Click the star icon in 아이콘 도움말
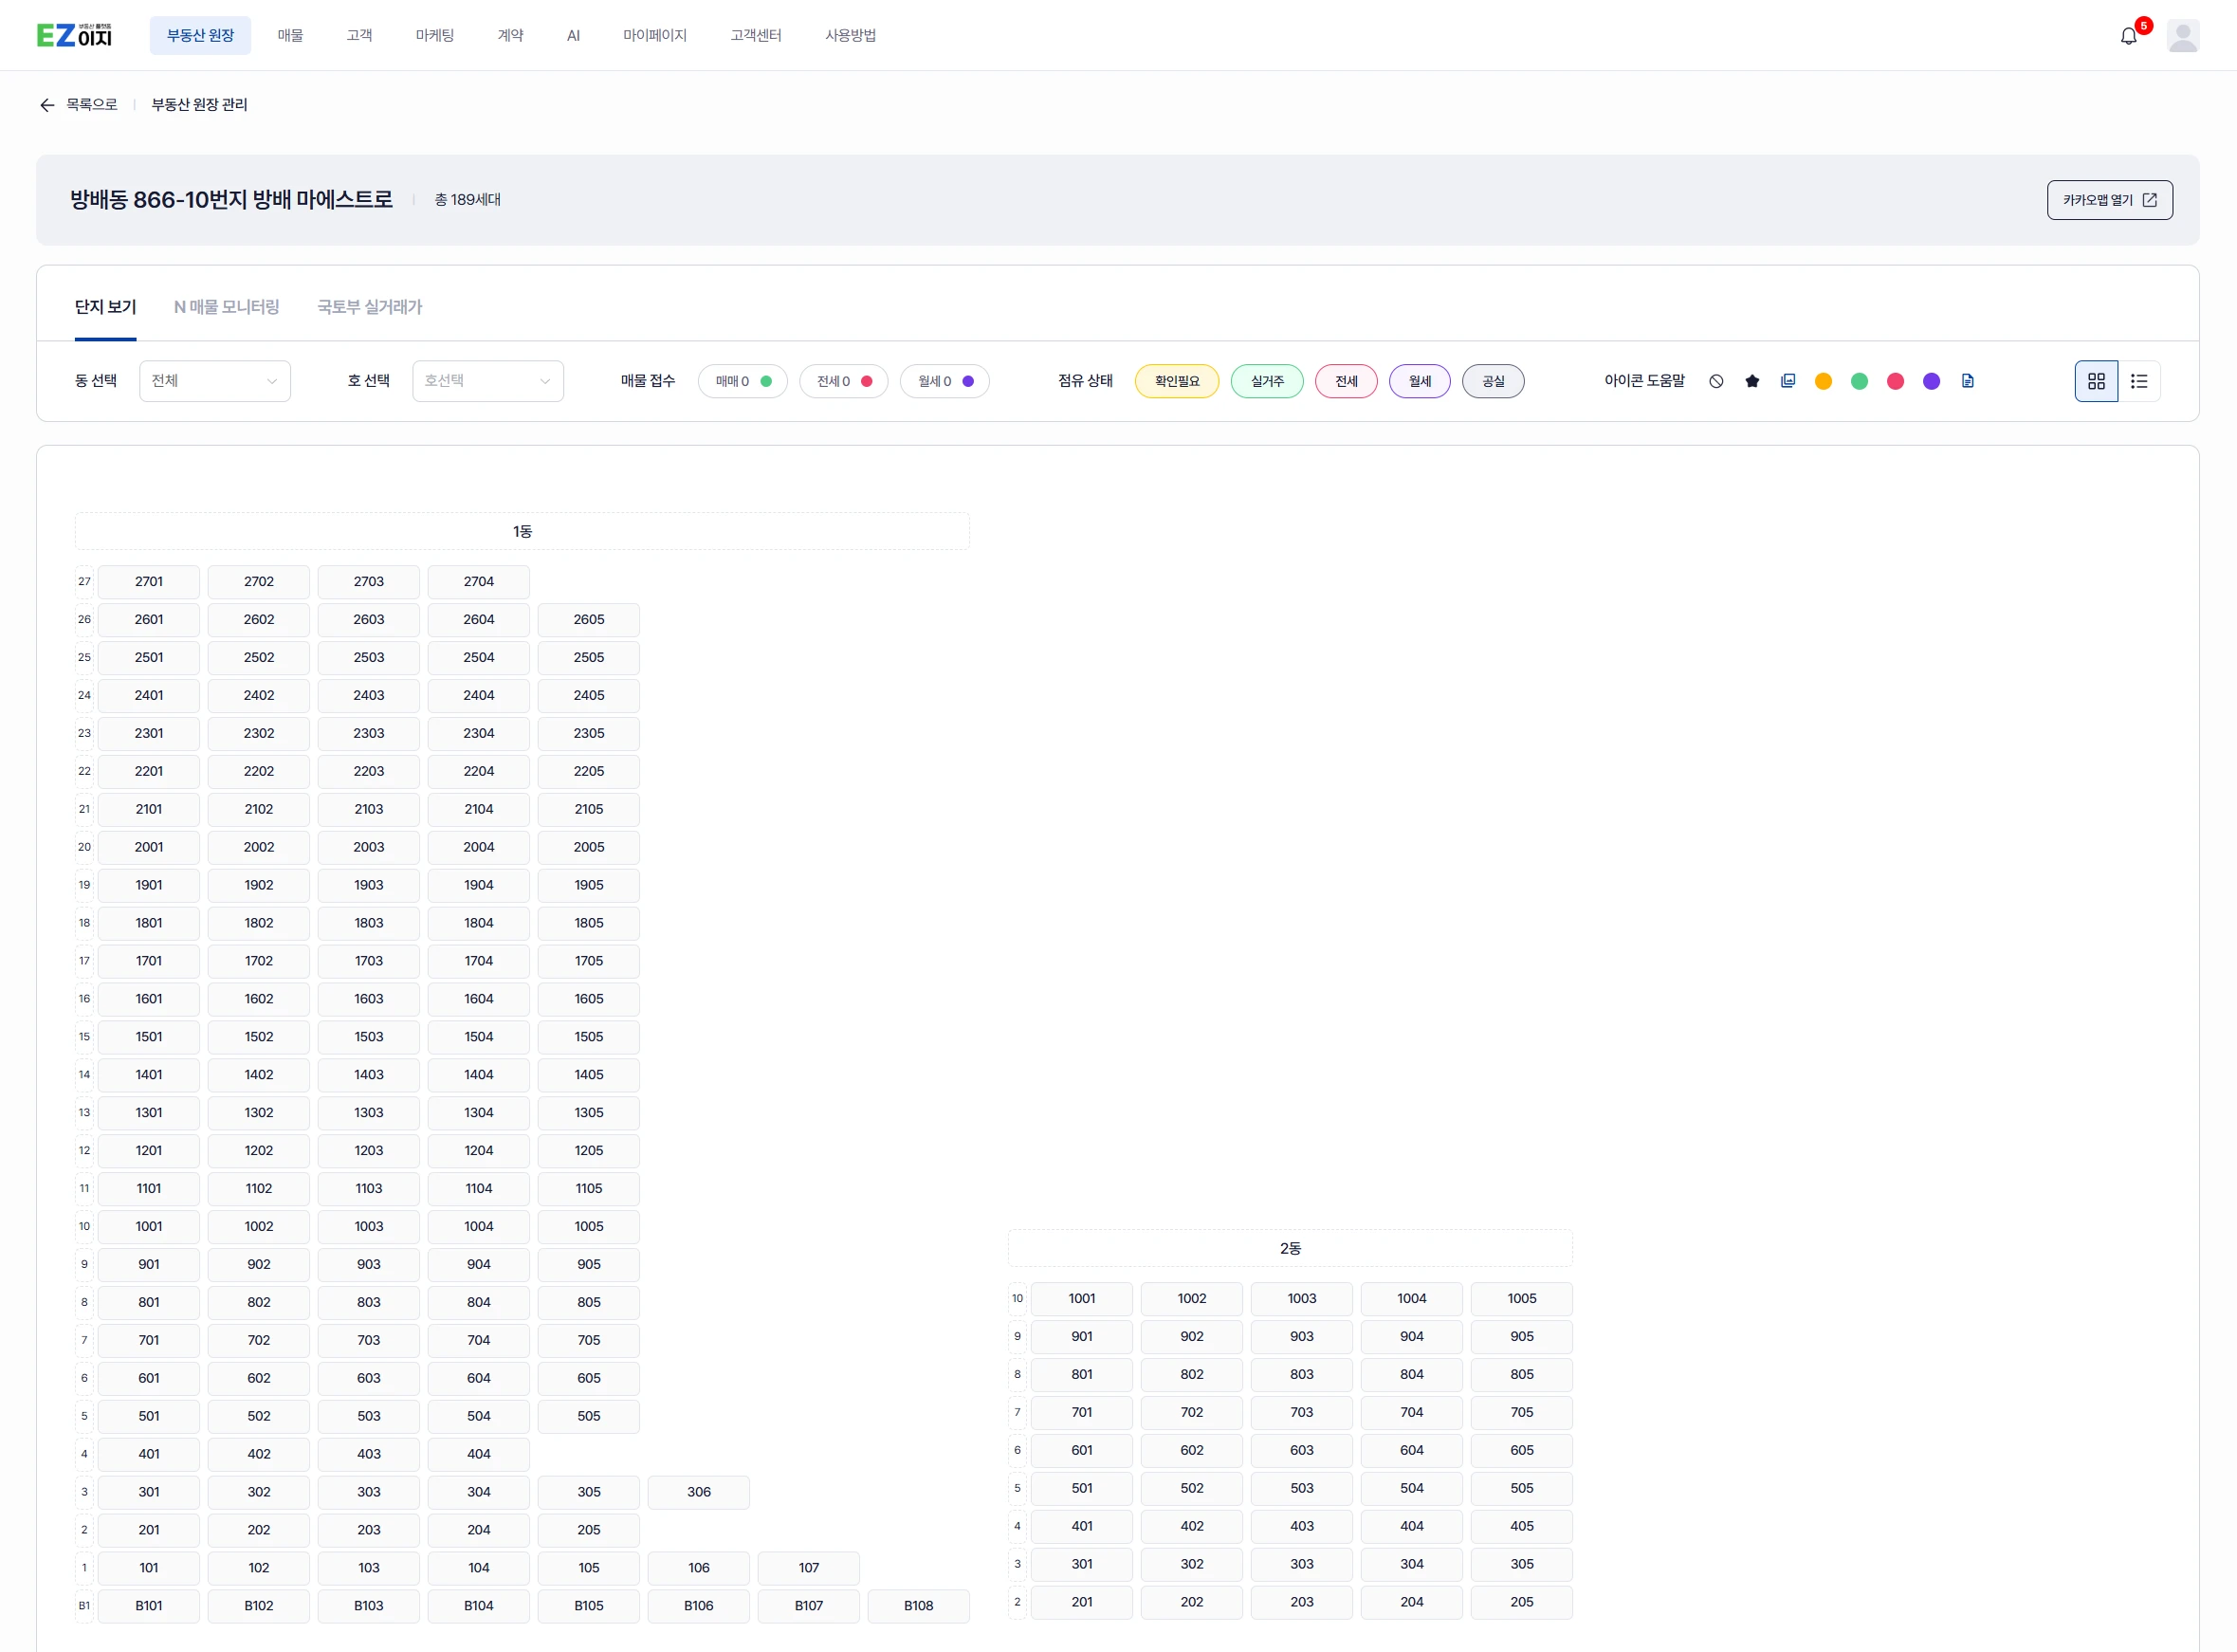This screenshot has height=1652, width=2237. [1752, 381]
